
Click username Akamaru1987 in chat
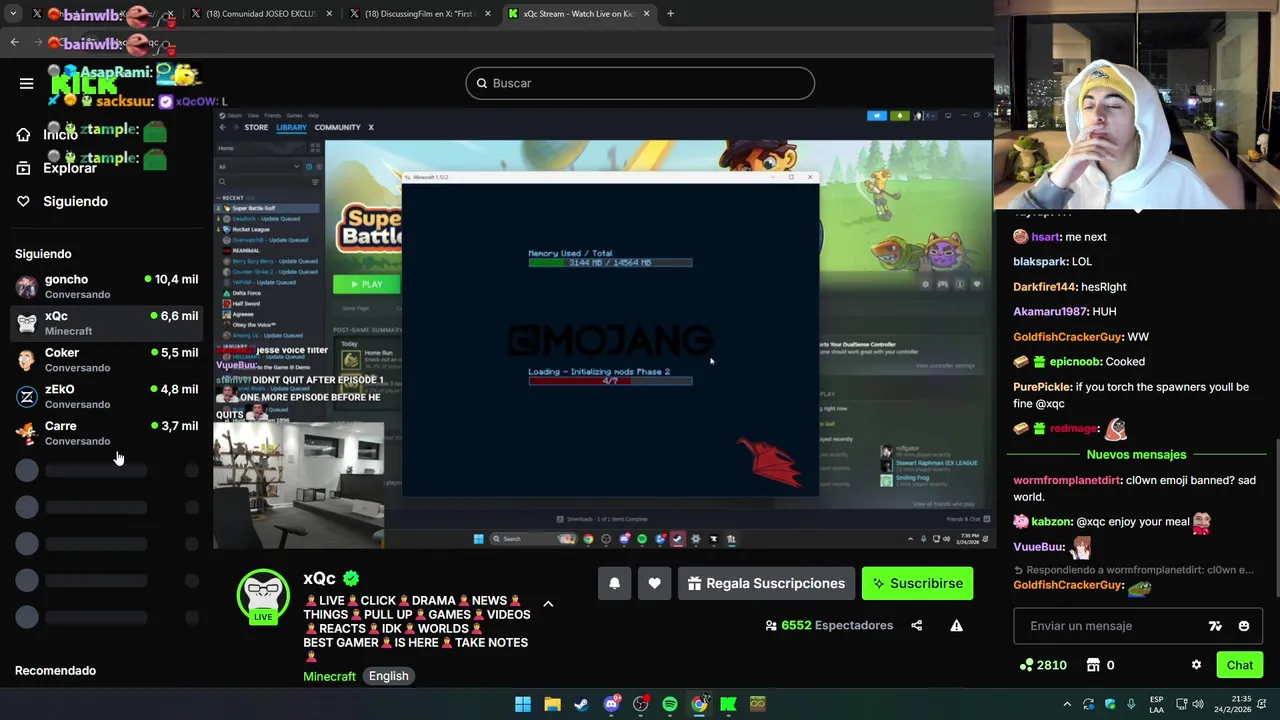[1050, 312]
